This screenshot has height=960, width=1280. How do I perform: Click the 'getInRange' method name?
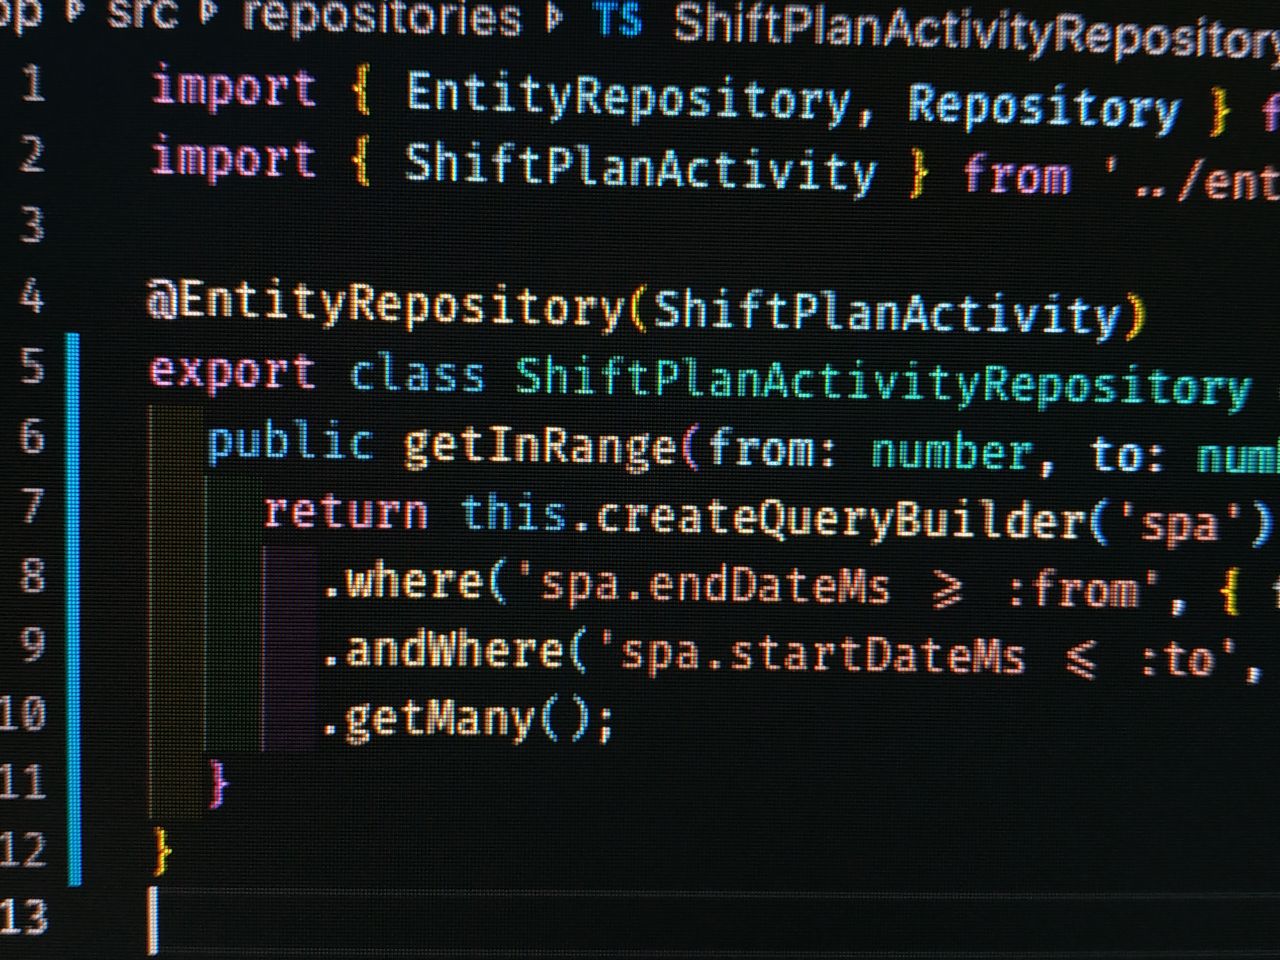(540, 446)
